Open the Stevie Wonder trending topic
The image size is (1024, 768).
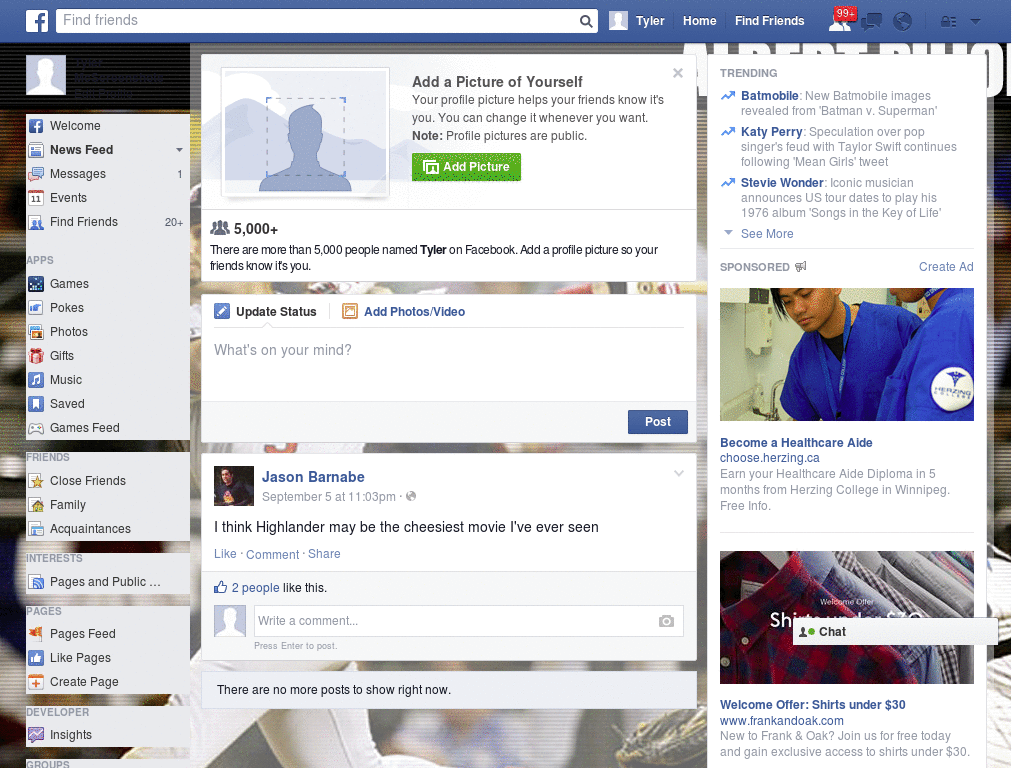(782, 183)
